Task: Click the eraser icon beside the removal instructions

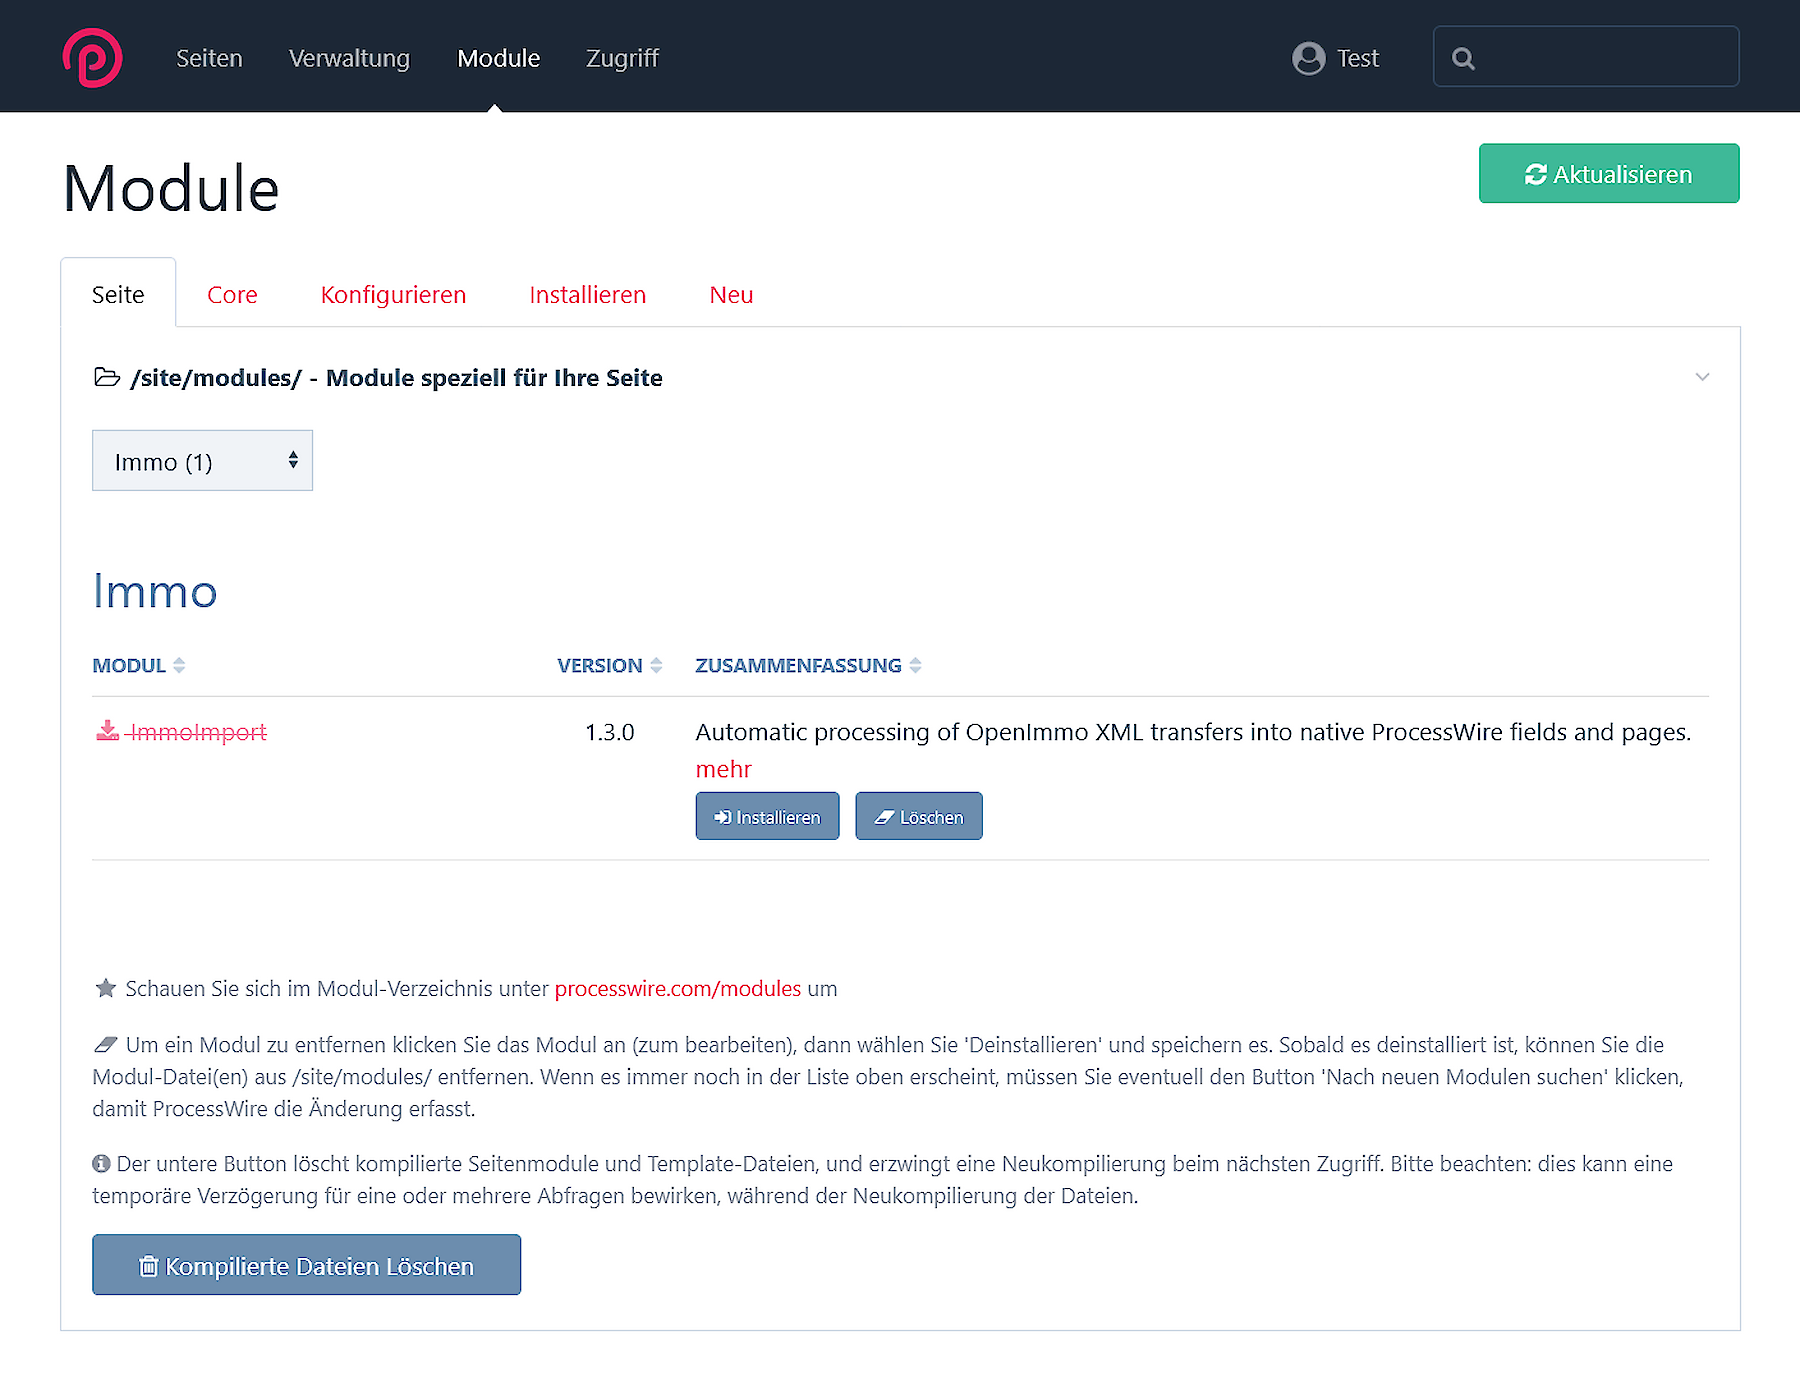Action: coord(104,1044)
